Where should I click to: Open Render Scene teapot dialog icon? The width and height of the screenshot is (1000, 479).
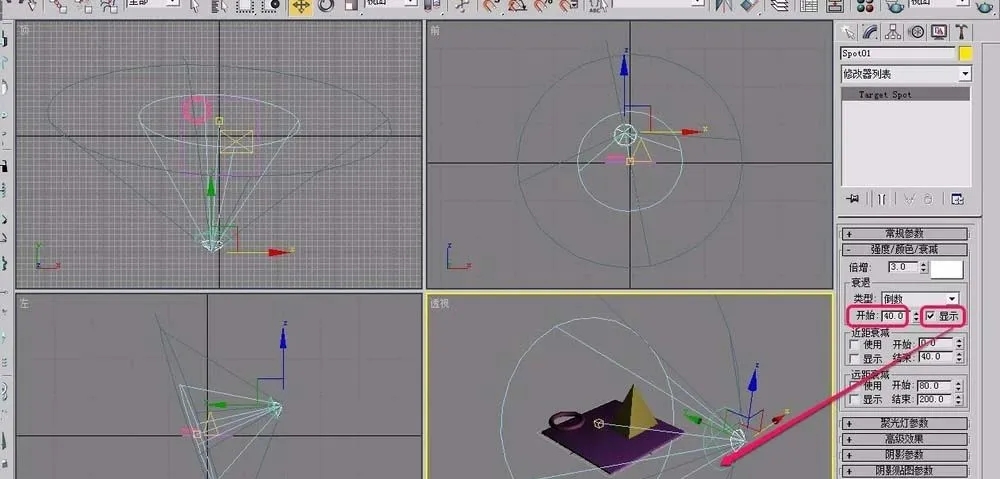(896, 6)
